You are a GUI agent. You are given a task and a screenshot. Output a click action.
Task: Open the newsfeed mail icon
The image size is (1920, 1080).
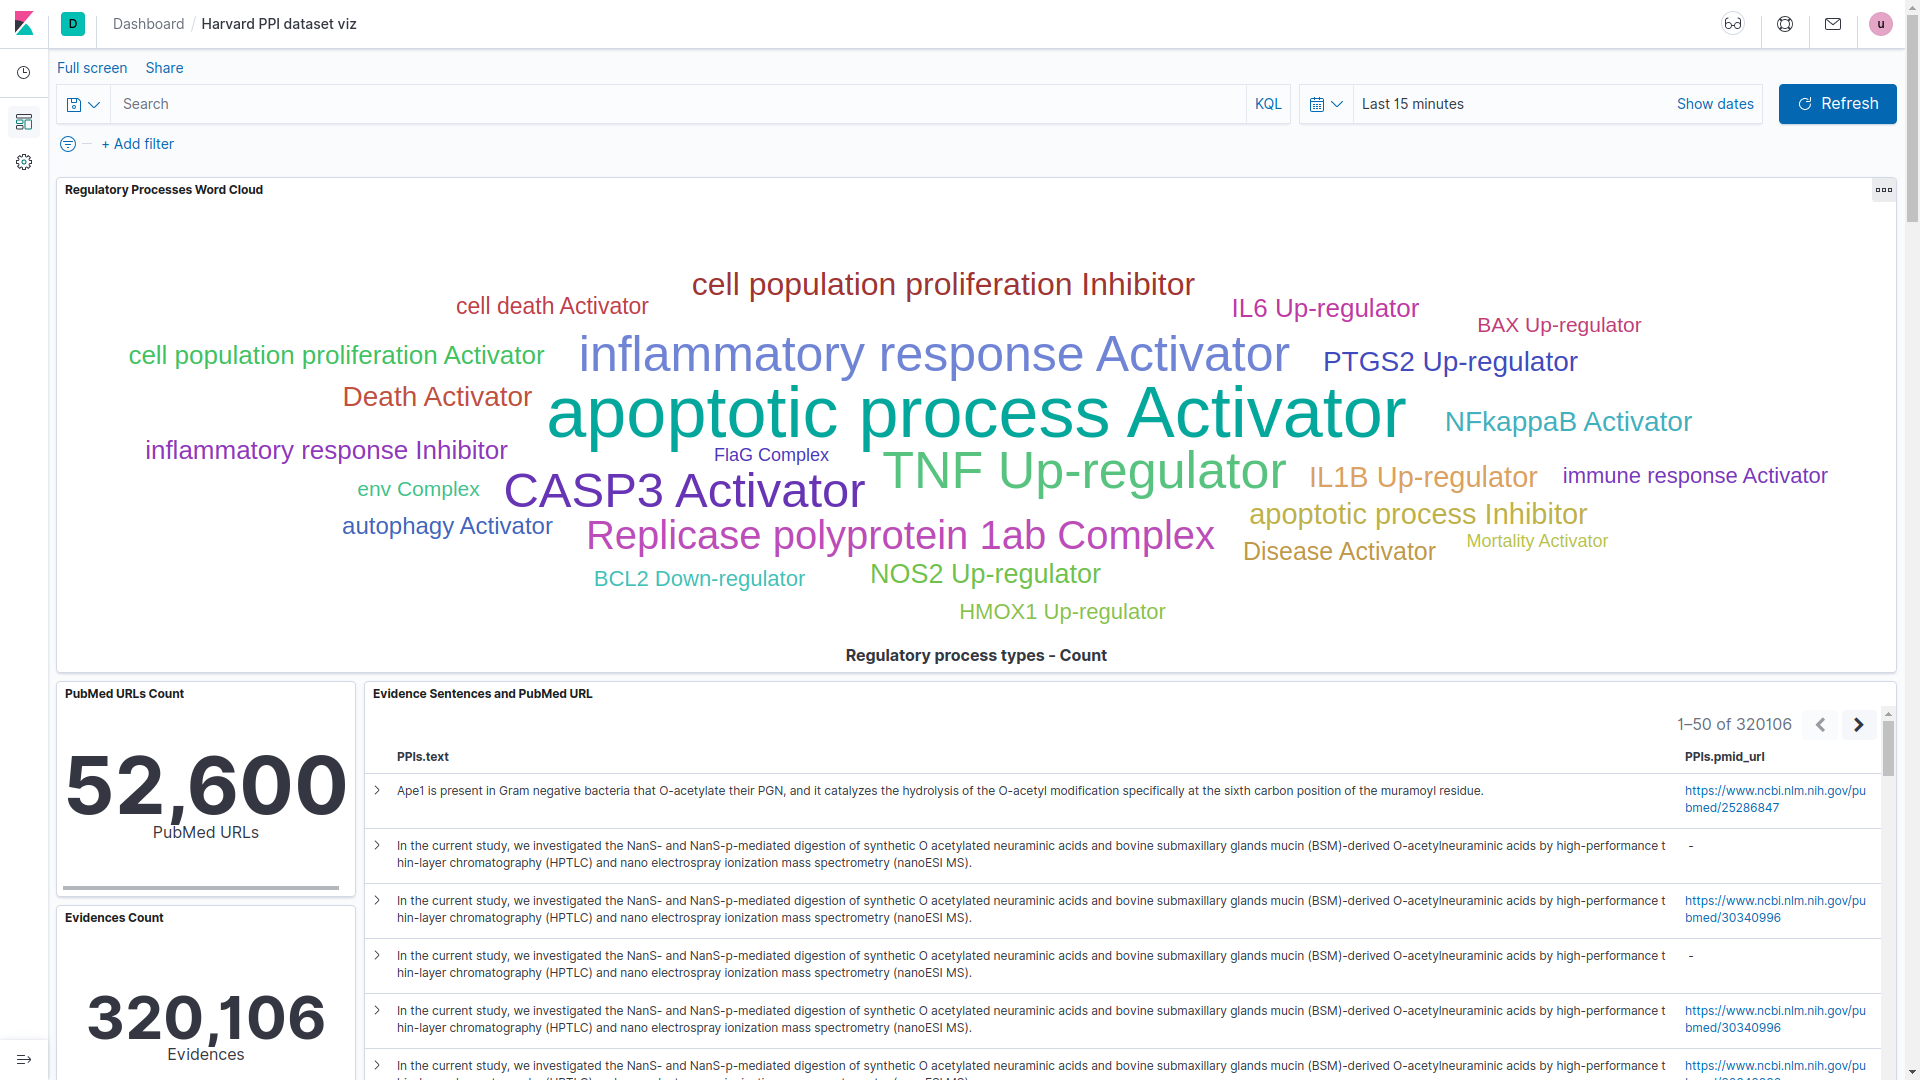1833,24
